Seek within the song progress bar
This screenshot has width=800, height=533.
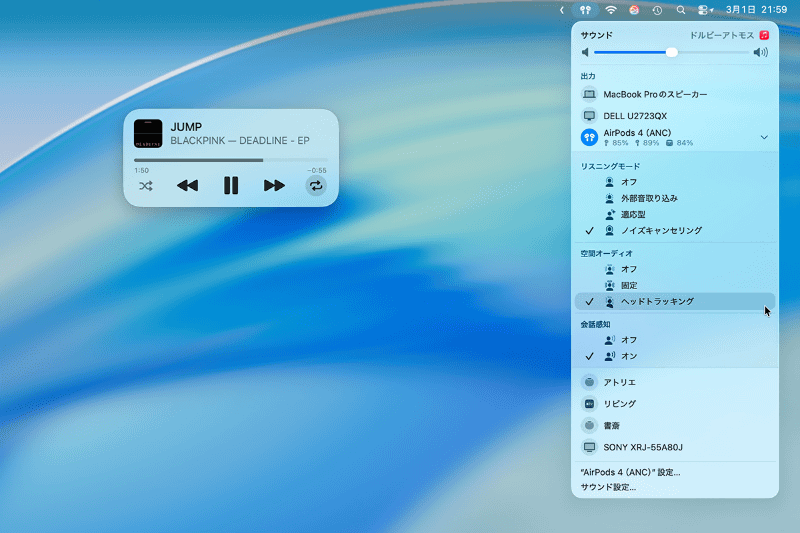tap(231, 160)
